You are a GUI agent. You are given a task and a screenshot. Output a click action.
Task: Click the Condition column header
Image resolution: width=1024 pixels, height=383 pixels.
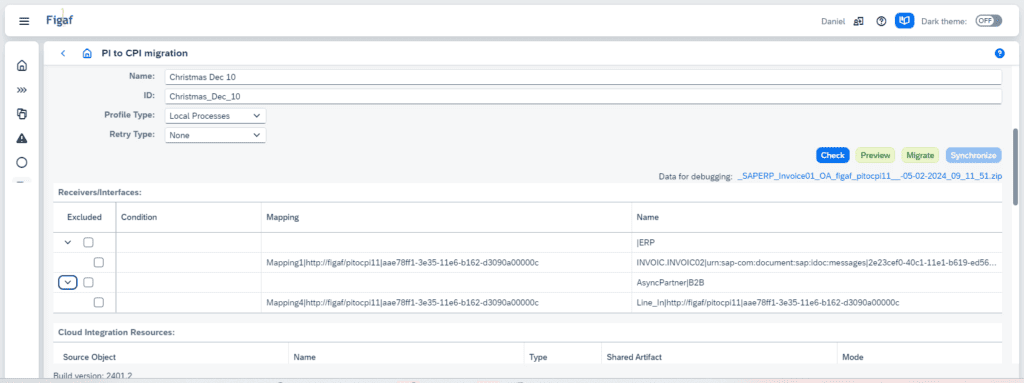189,217
